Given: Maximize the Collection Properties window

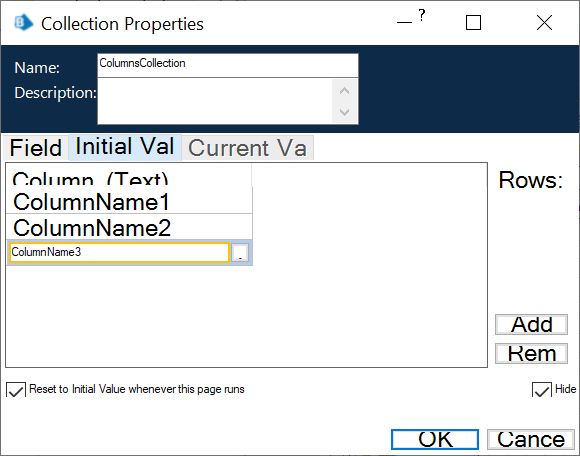Looking at the screenshot, I should (x=473, y=23).
